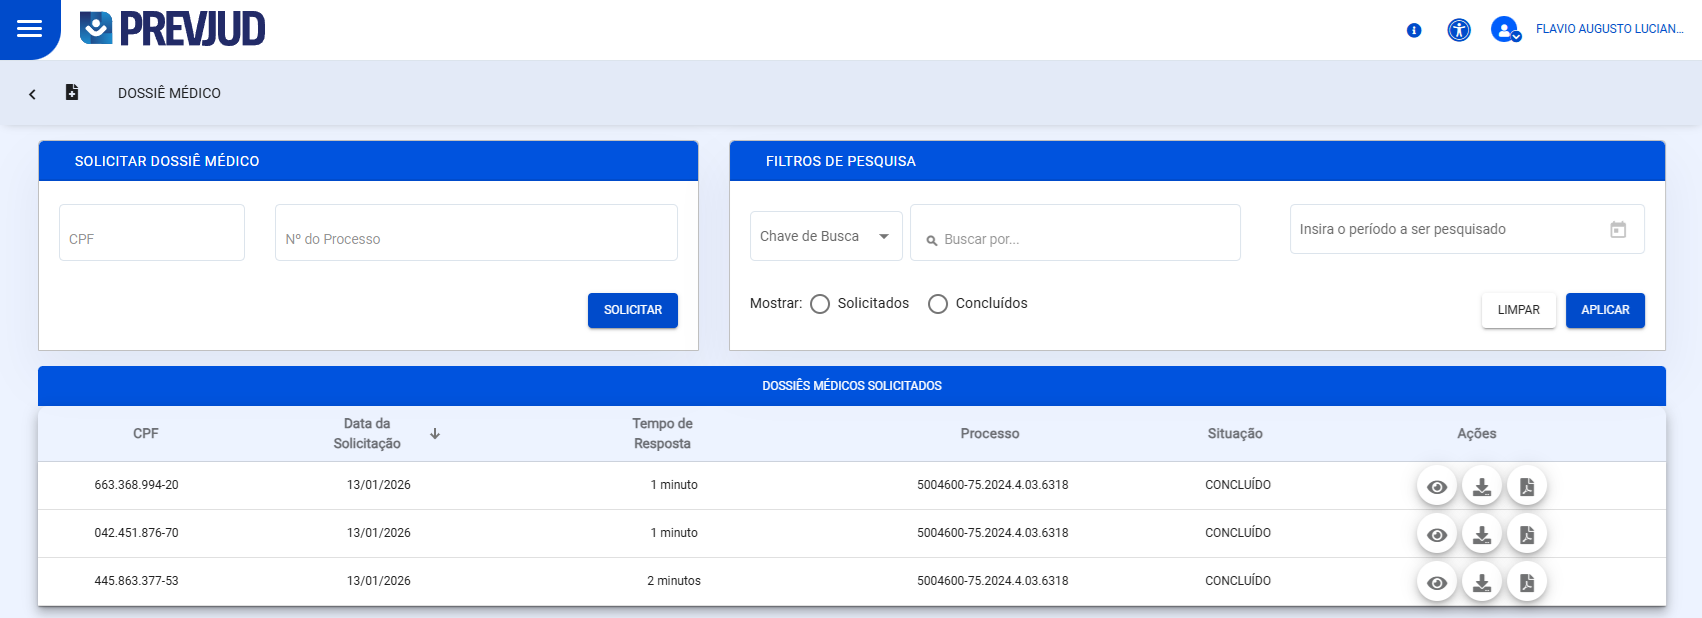Click the info icon in header

tap(1414, 30)
